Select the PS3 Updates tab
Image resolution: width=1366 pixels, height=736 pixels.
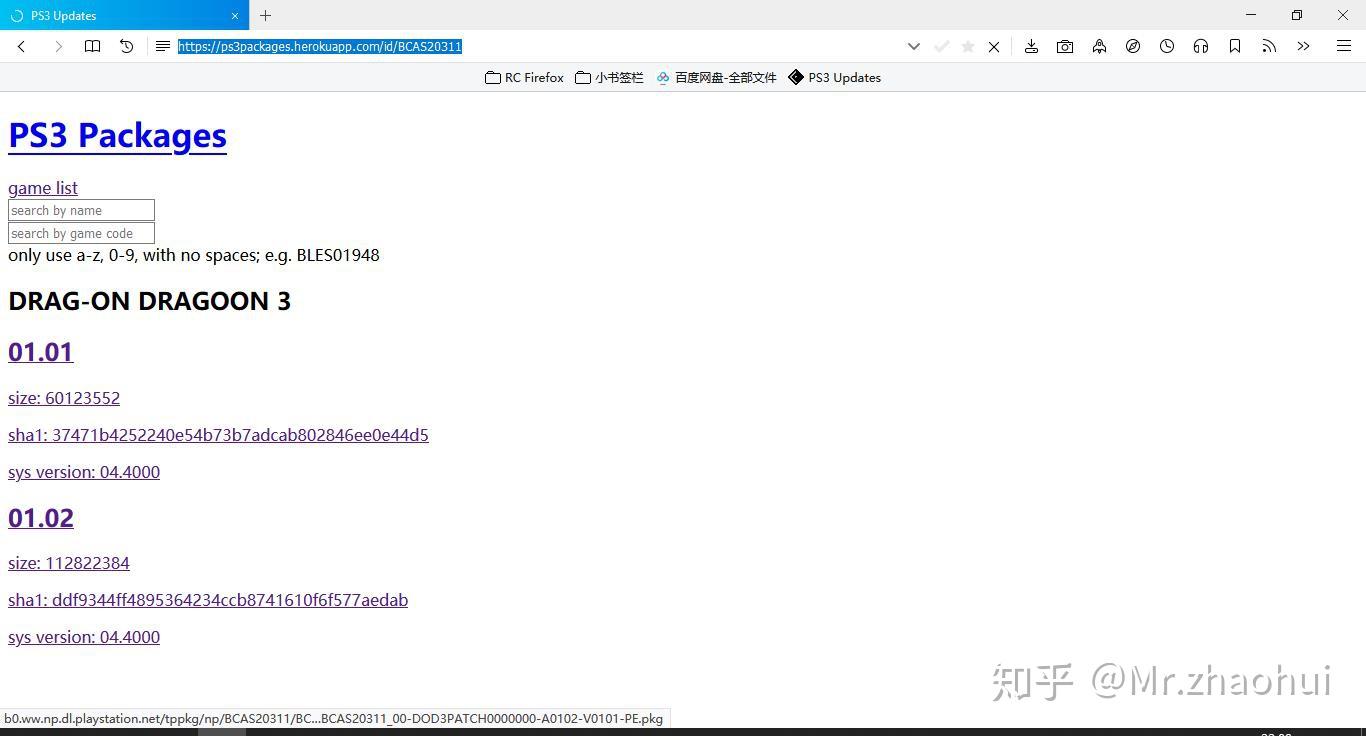(x=124, y=15)
